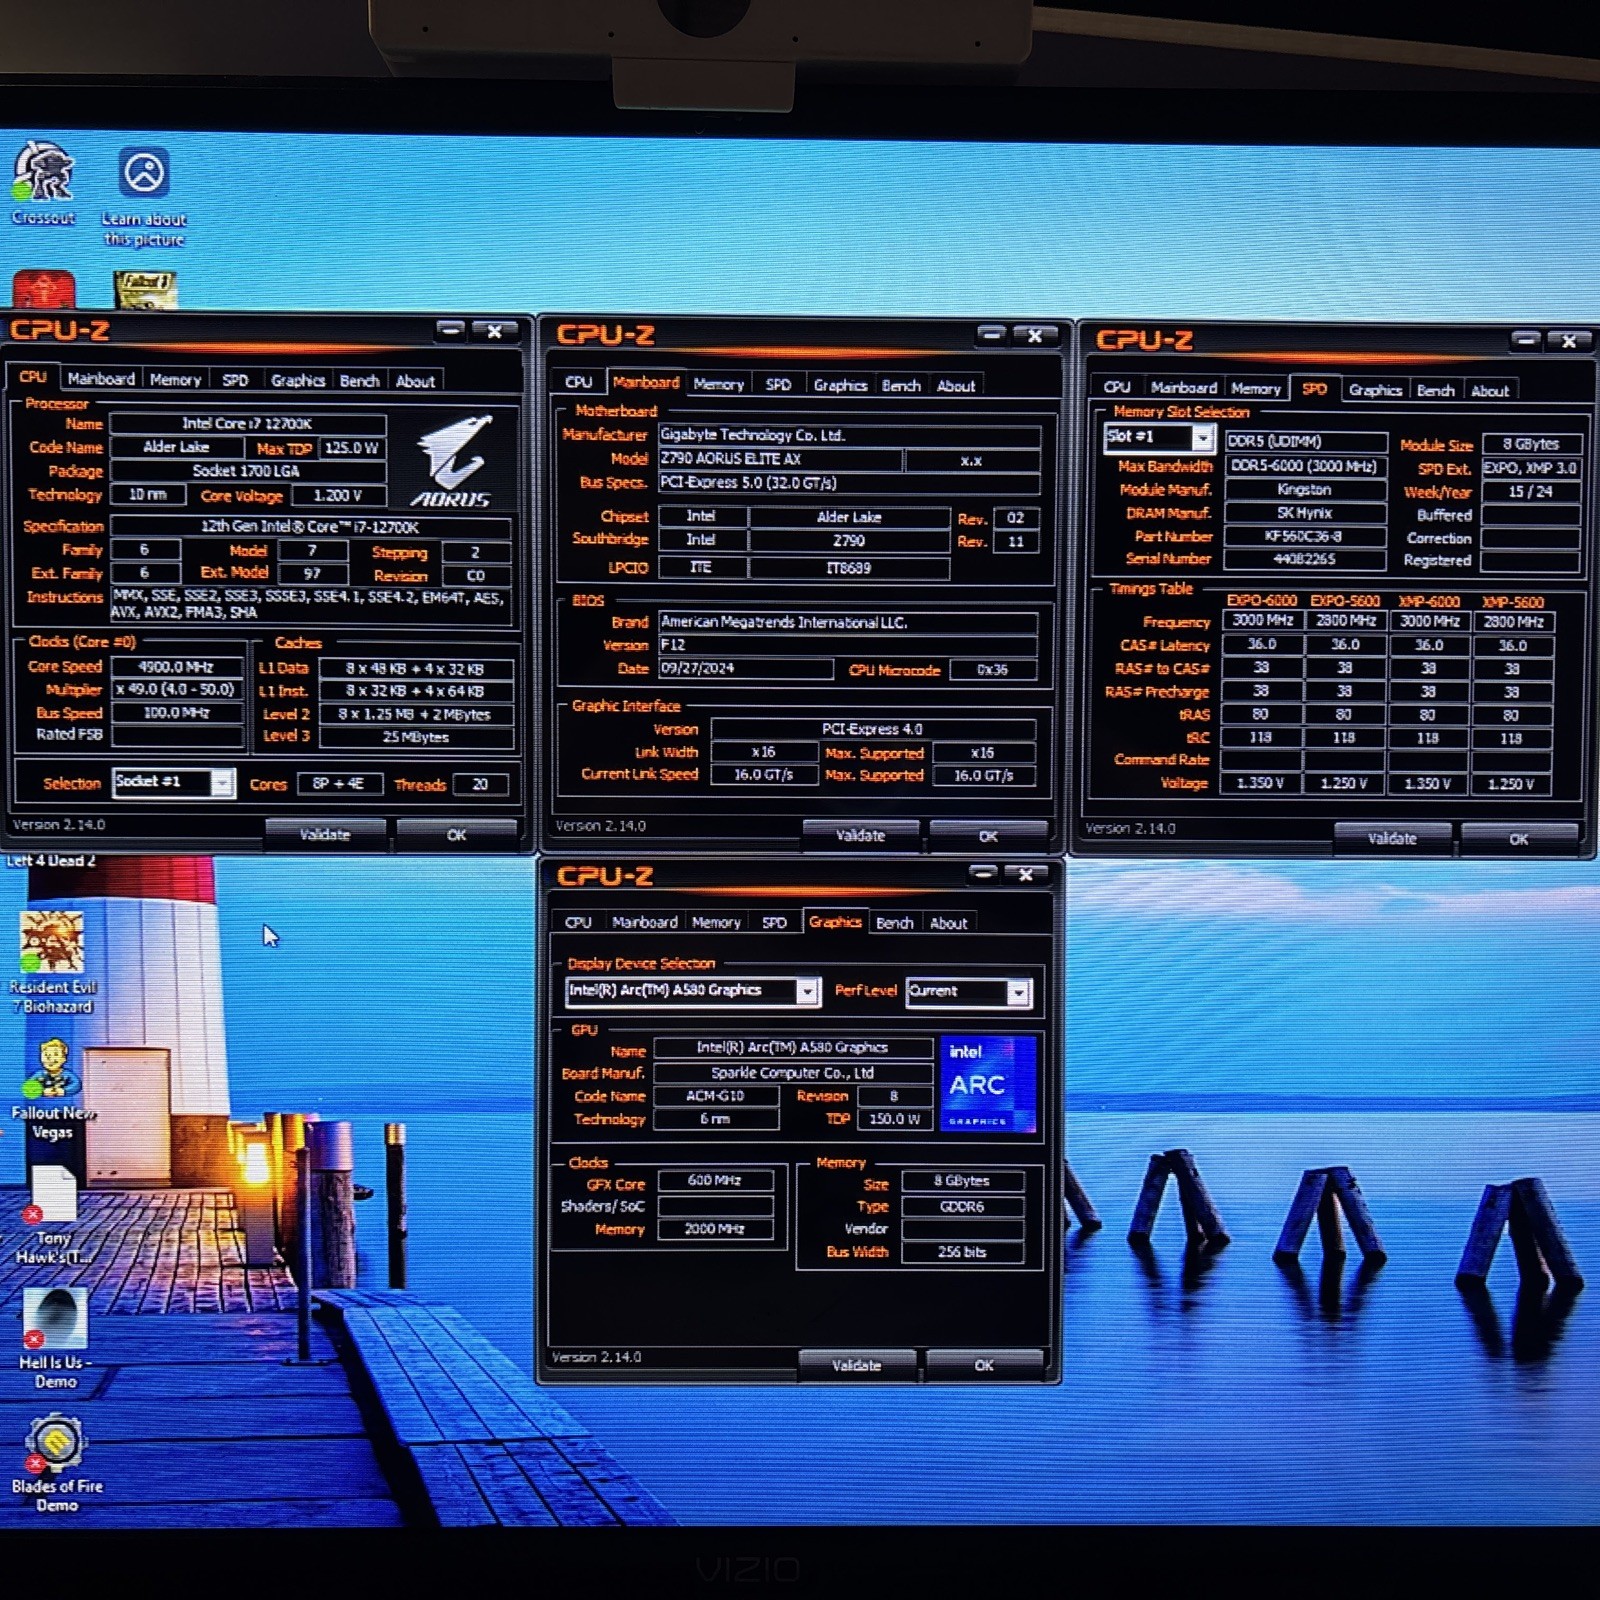Switch to Memory tab in CPU window
This screenshot has height=1600, width=1600.
(175, 380)
